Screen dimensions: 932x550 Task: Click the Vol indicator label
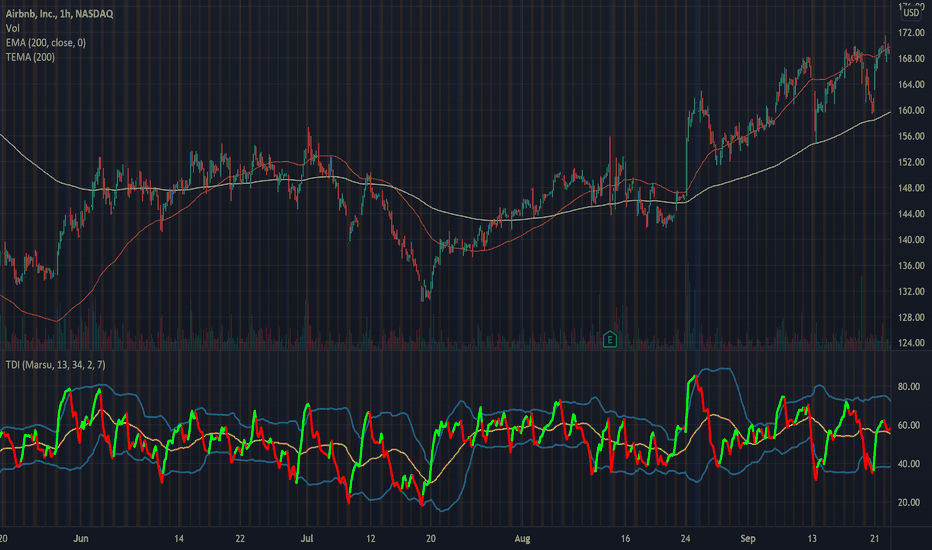[12, 28]
